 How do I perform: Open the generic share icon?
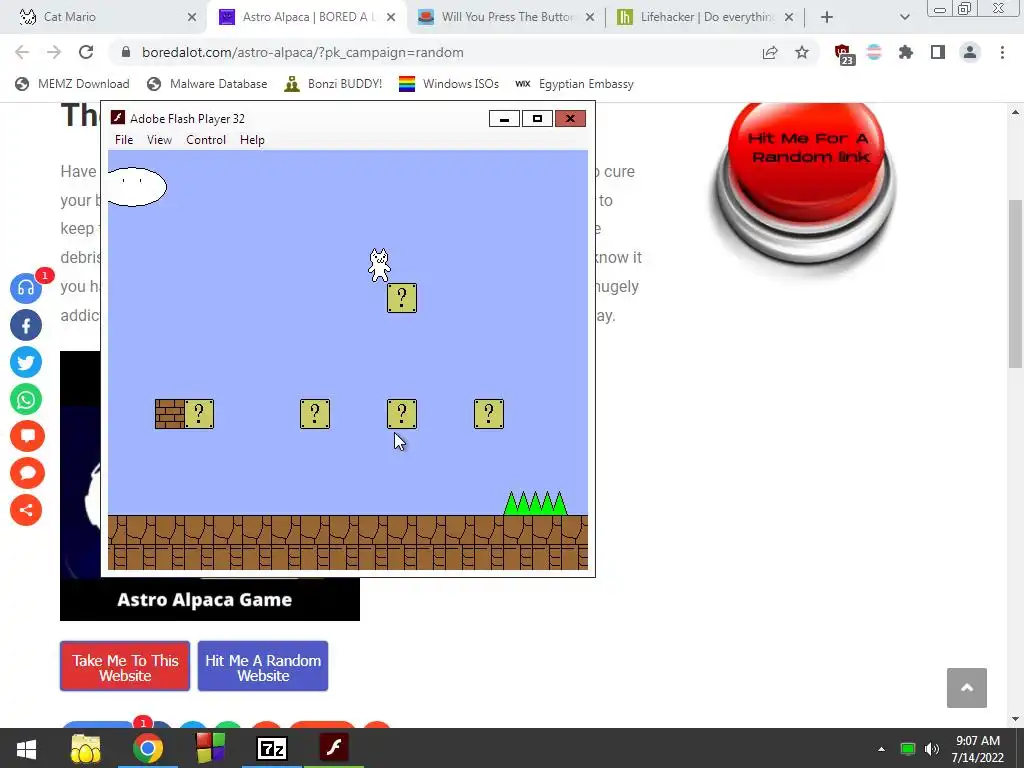(x=26, y=510)
